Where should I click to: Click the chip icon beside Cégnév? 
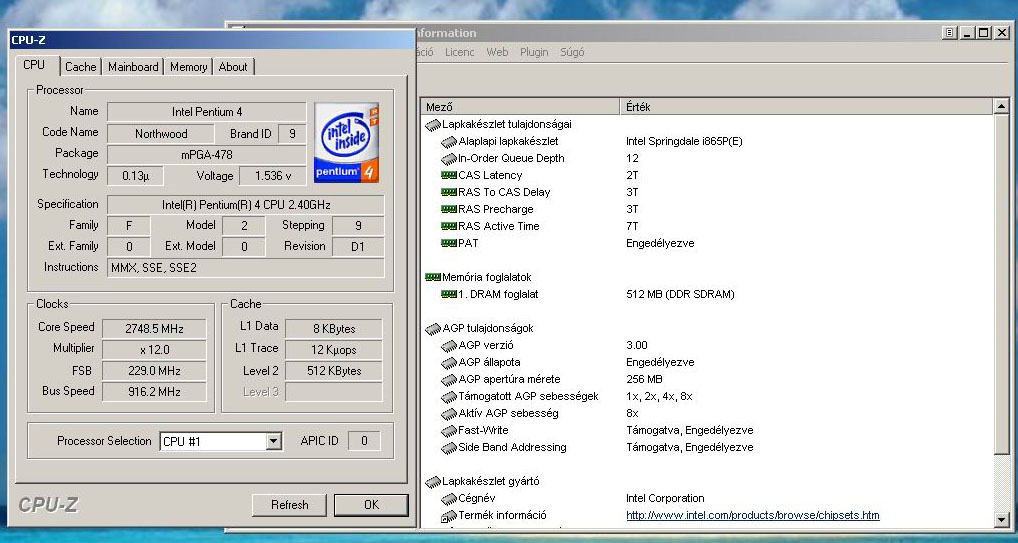pyautogui.click(x=449, y=499)
